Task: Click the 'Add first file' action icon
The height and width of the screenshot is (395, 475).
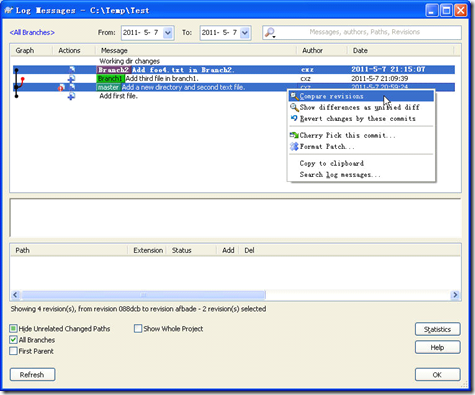Action: pos(71,96)
